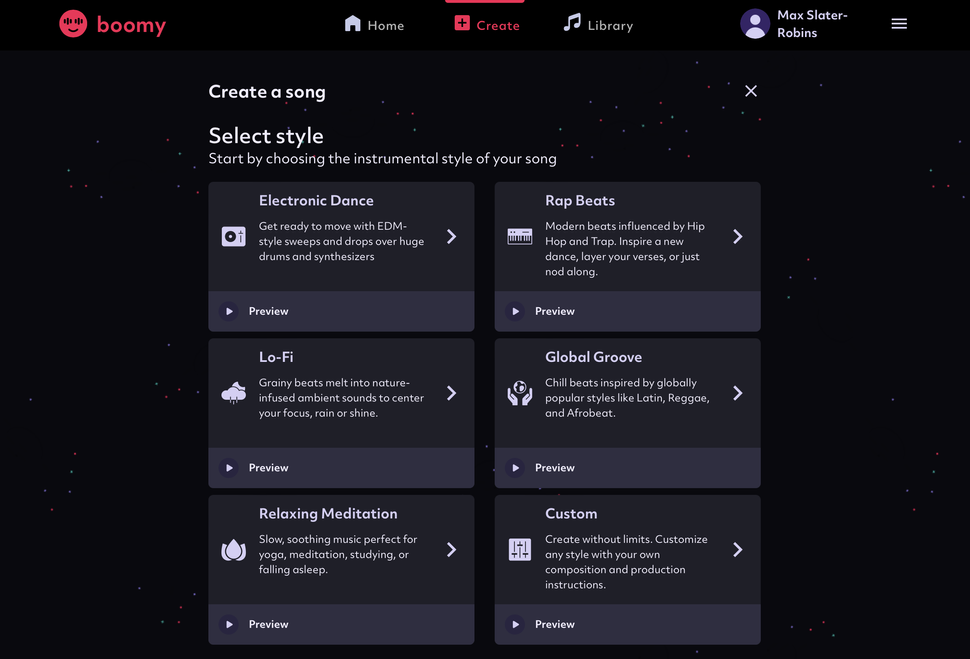Open the Create menu item
Image resolution: width=970 pixels, height=659 pixels.
486,24
